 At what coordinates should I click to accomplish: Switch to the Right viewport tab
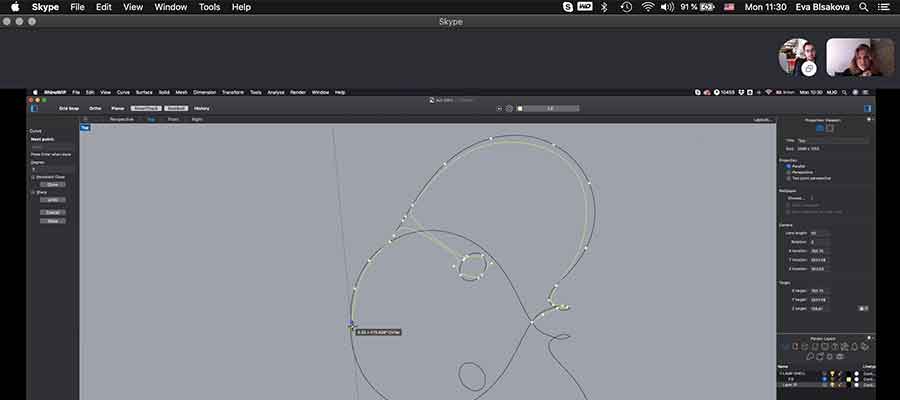pyautogui.click(x=197, y=119)
